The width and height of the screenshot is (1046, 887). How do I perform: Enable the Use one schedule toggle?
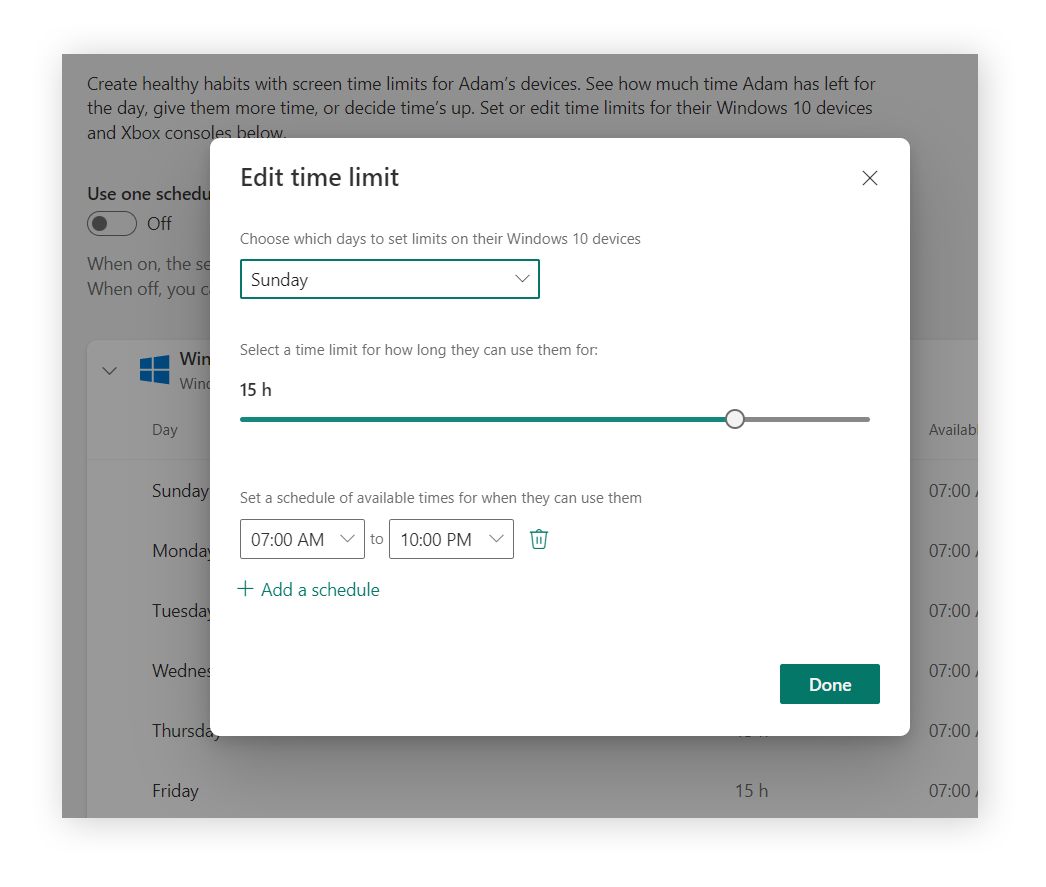click(112, 223)
